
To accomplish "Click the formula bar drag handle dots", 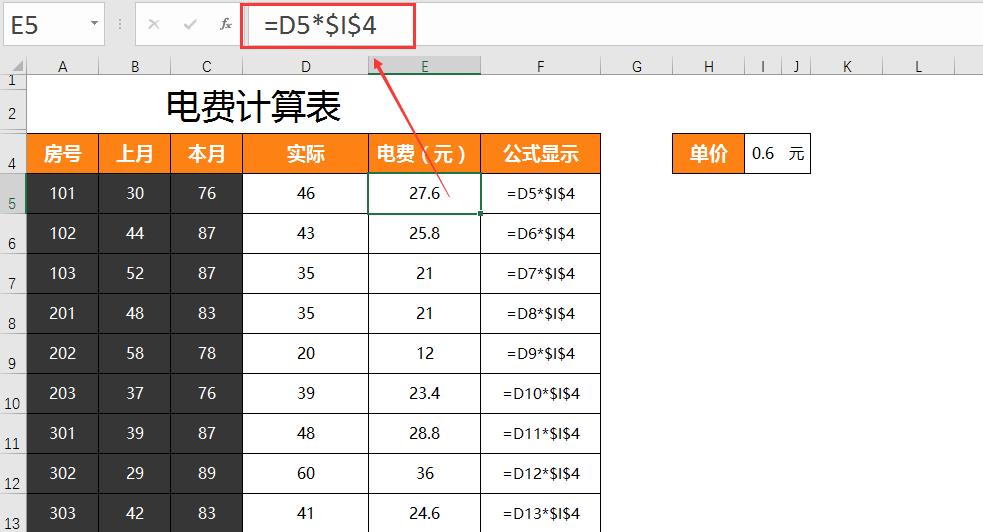I will coord(120,24).
